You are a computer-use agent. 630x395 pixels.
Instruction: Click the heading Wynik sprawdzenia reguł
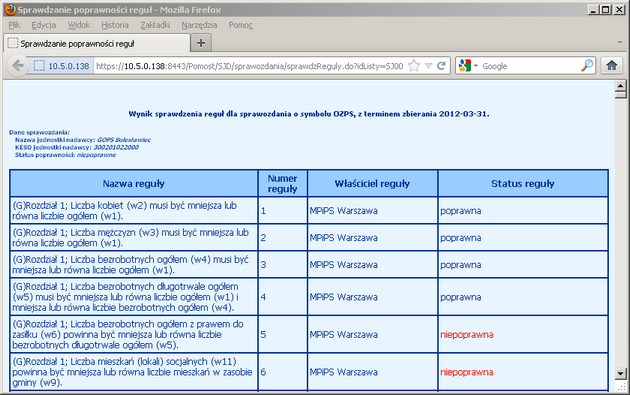[x=309, y=114]
